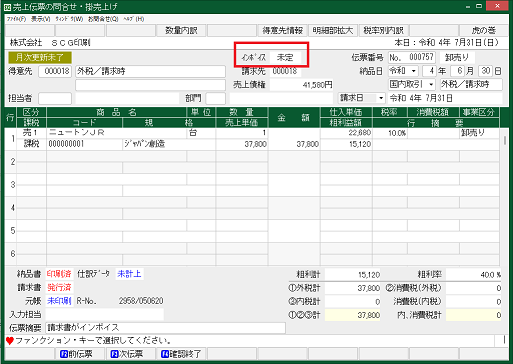Click the 納品書 status 印刷済
The height and width of the screenshot is (364, 513).
59,274
